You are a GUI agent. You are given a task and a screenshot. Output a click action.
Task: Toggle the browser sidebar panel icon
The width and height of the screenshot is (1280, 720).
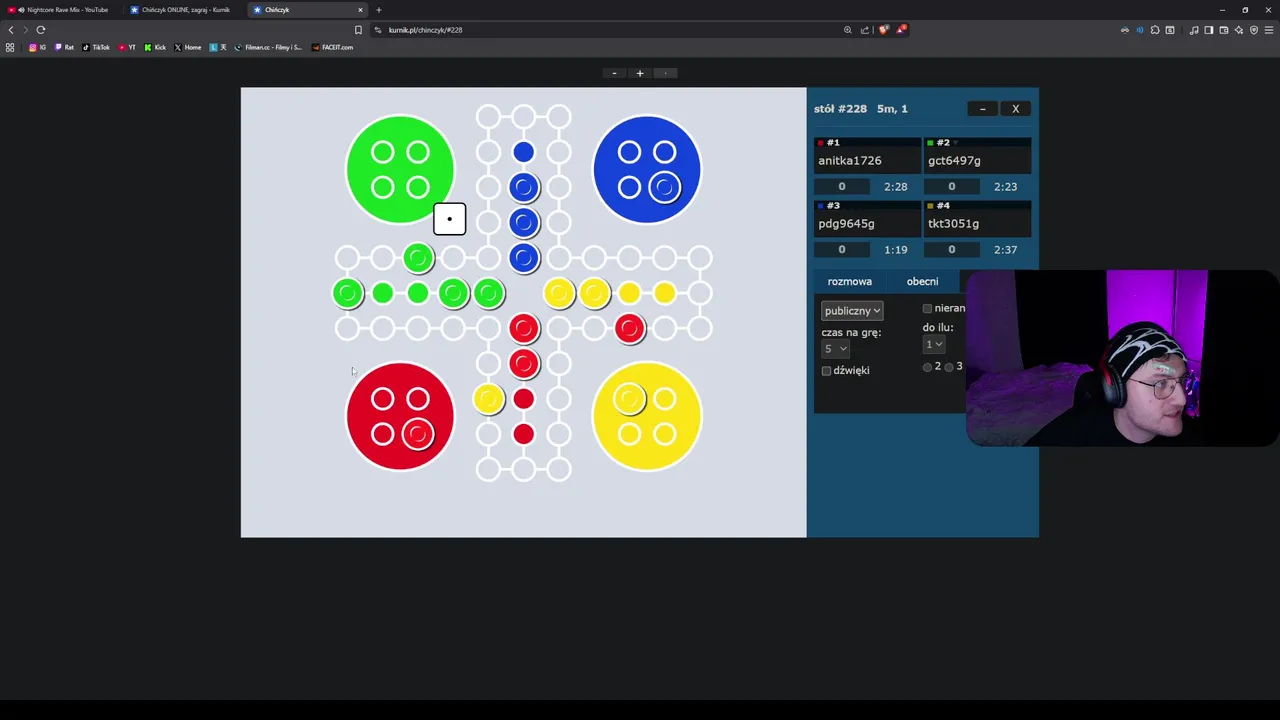(x=1208, y=30)
